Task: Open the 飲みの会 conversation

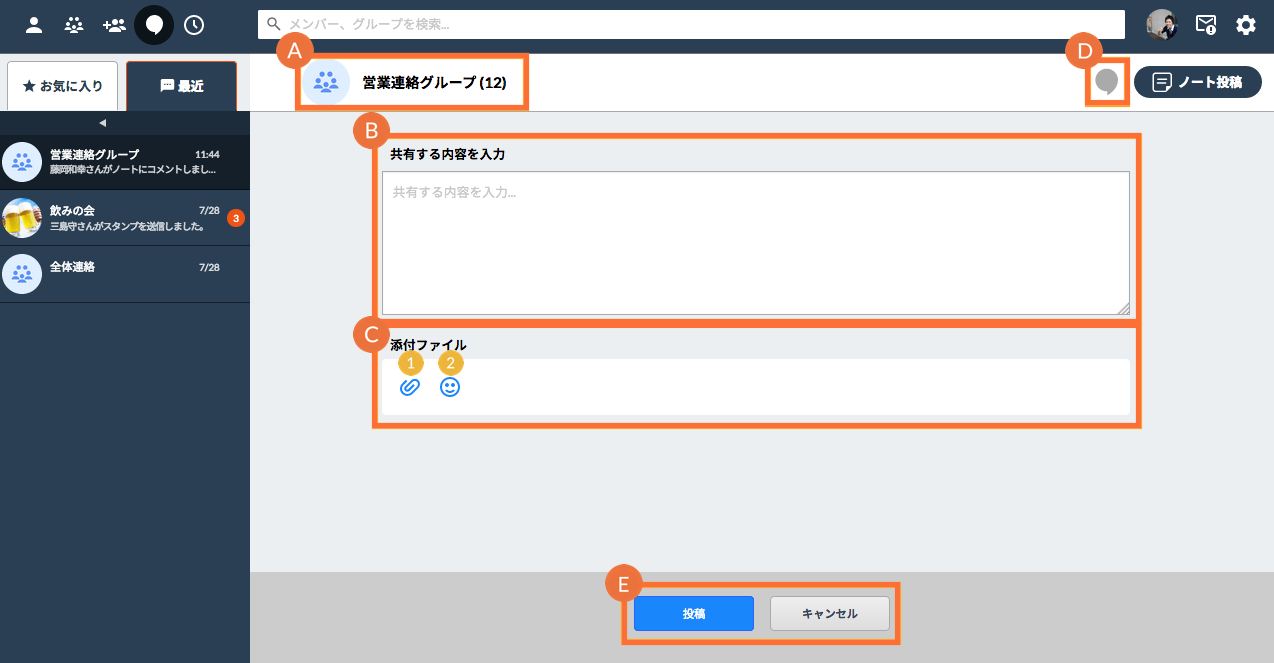Action: 124,218
